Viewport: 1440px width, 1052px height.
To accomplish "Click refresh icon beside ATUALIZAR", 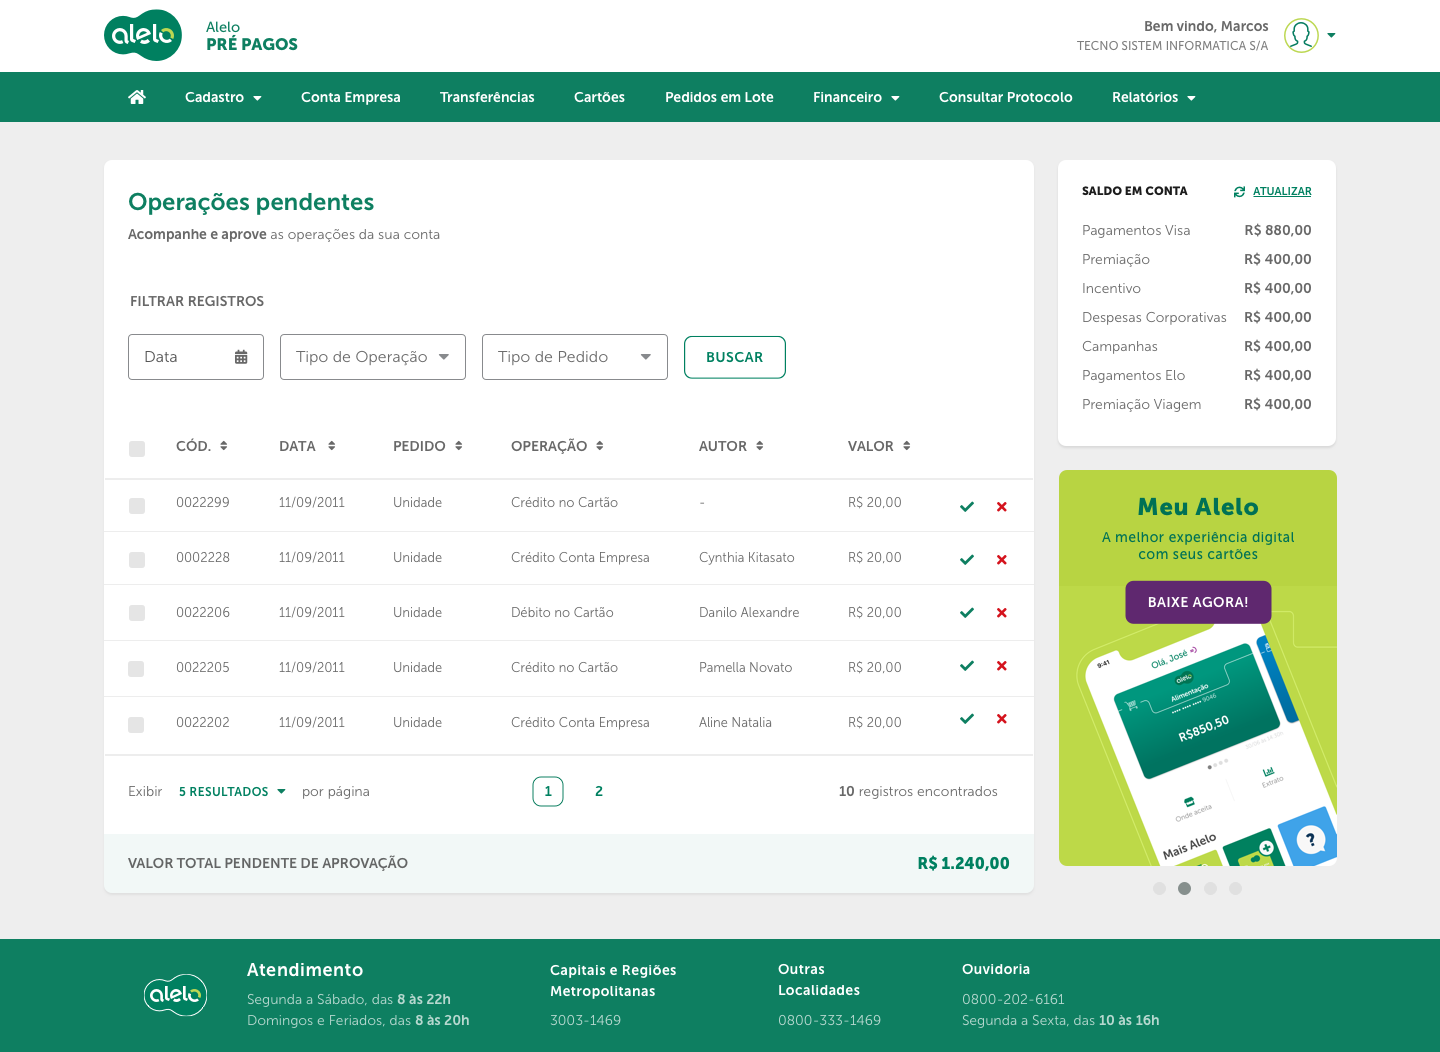I will pyautogui.click(x=1239, y=191).
